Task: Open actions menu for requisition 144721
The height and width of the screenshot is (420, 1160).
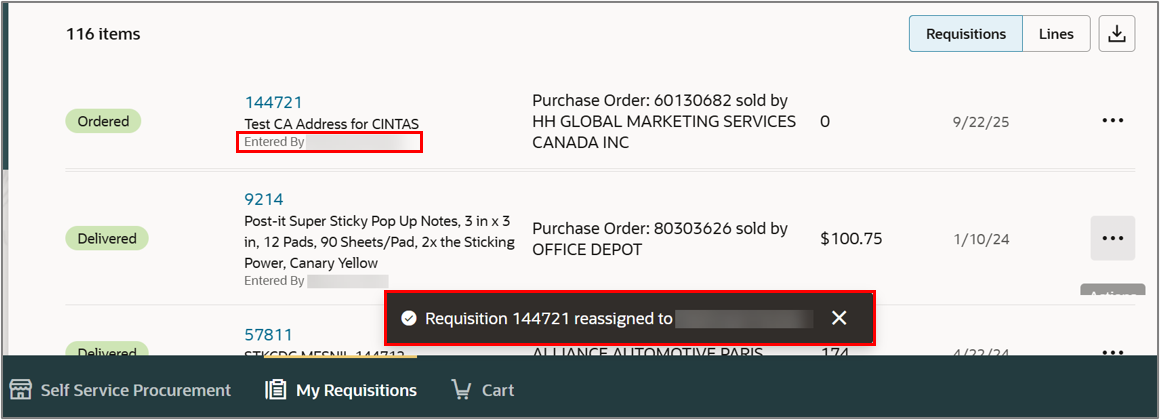Action: (x=1113, y=121)
